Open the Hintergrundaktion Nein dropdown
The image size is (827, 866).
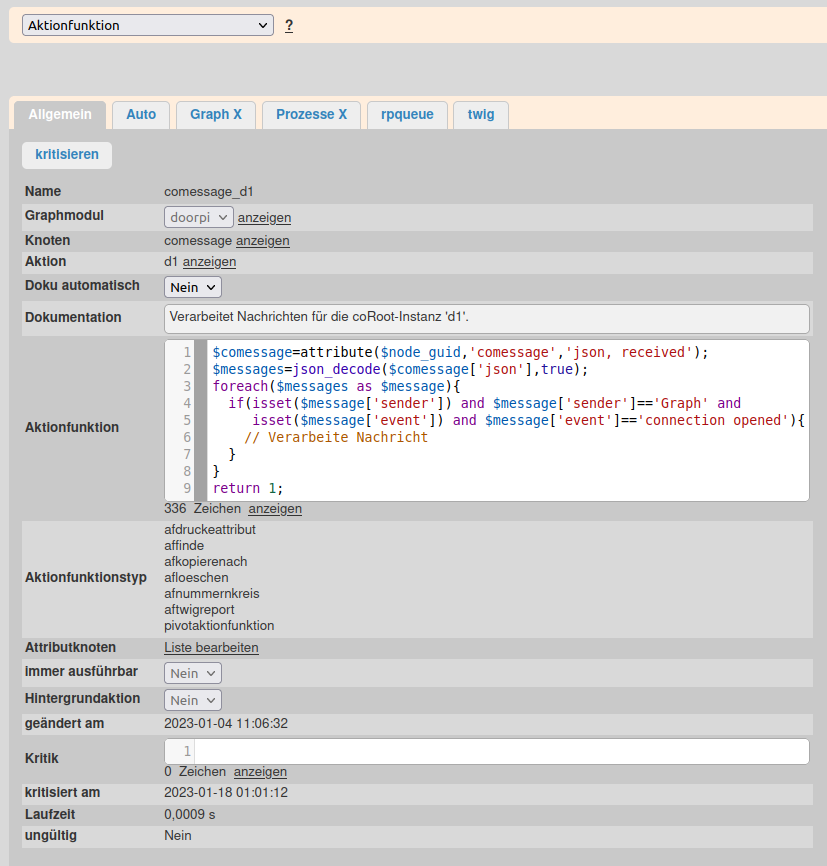193,700
